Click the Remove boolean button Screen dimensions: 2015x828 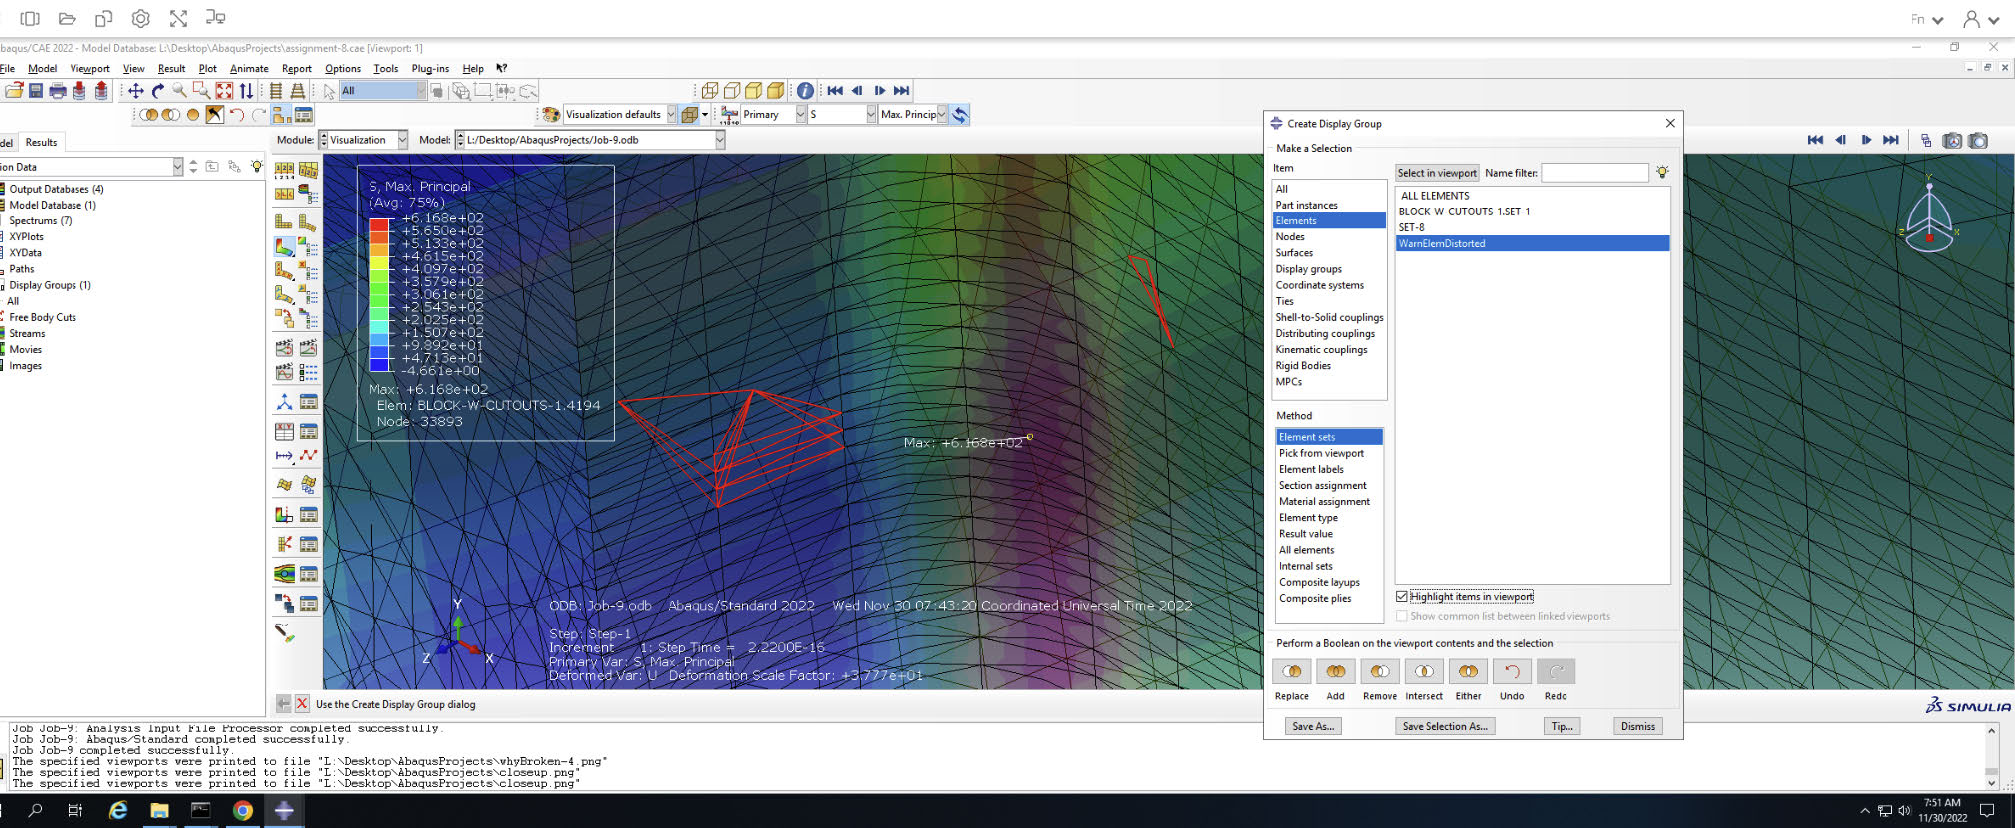tap(1379, 671)
